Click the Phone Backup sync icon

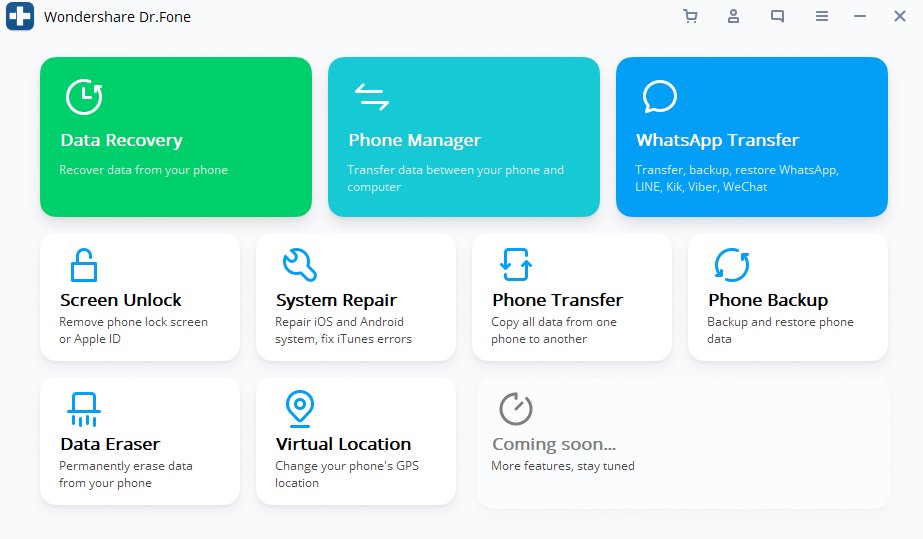(x=732, y=265)
